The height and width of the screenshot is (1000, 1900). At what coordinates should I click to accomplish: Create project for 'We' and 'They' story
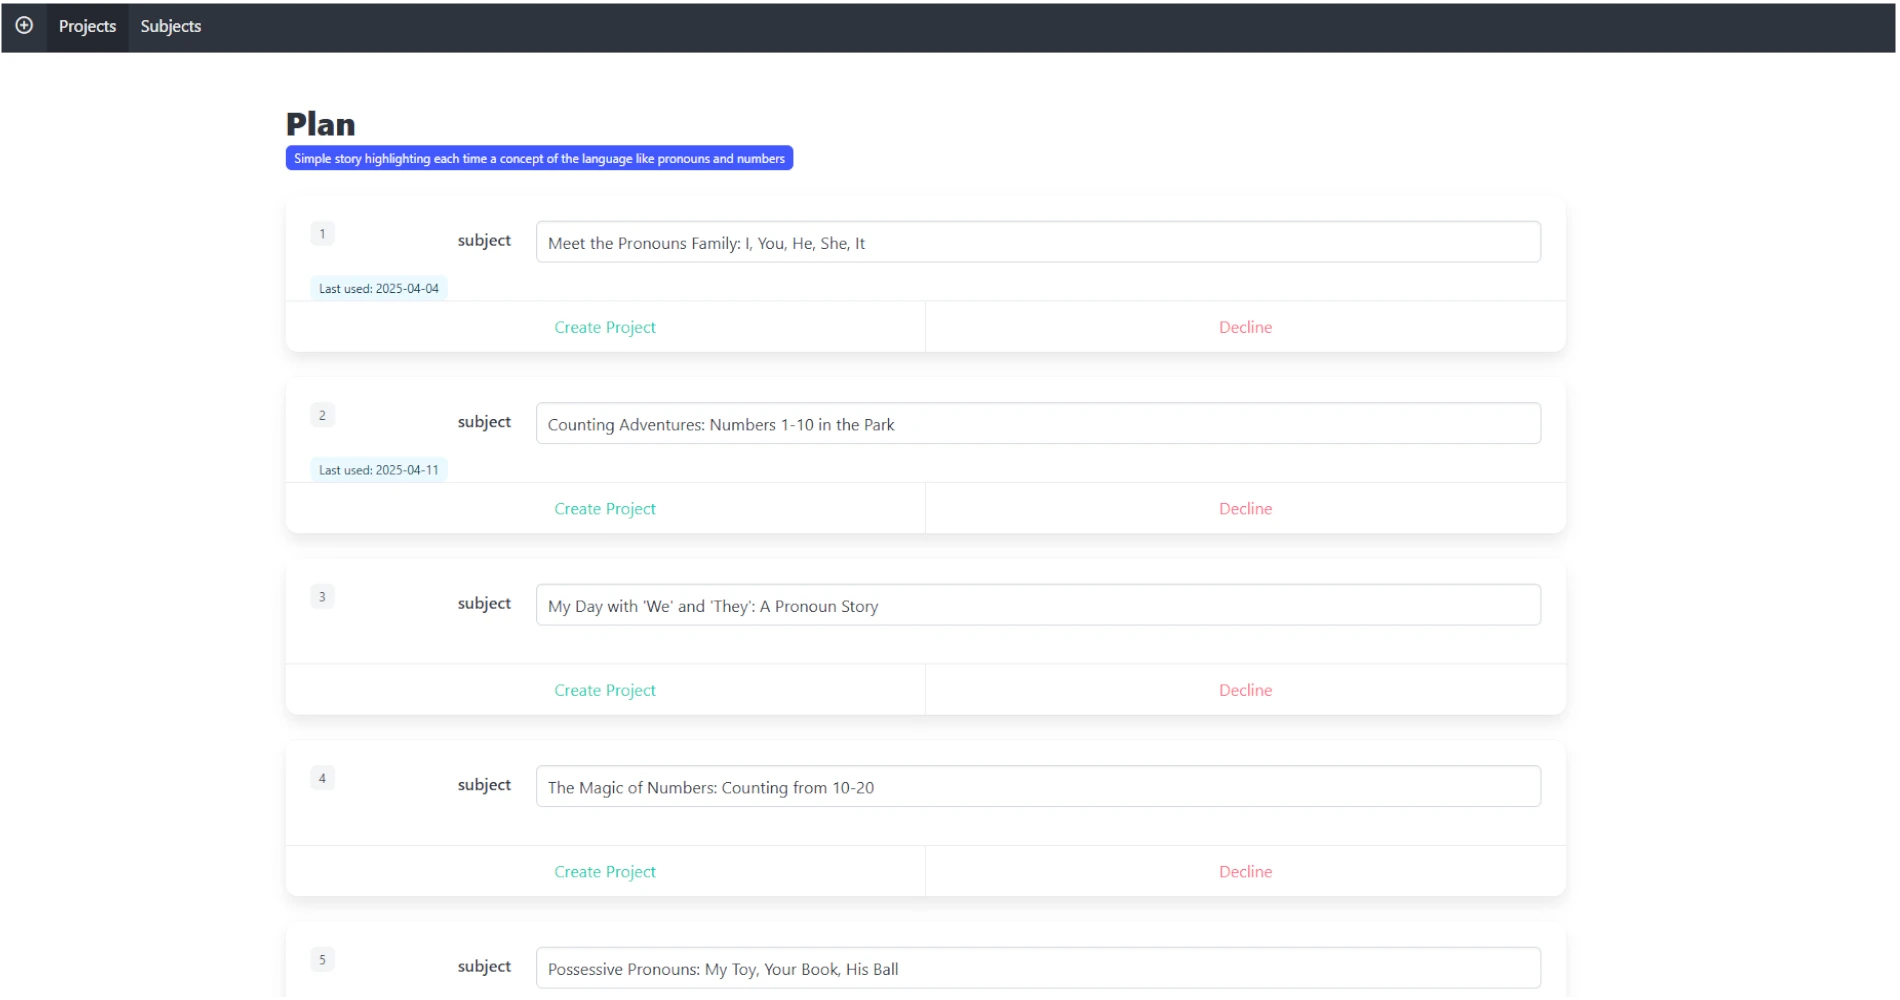tap(605, 690)
